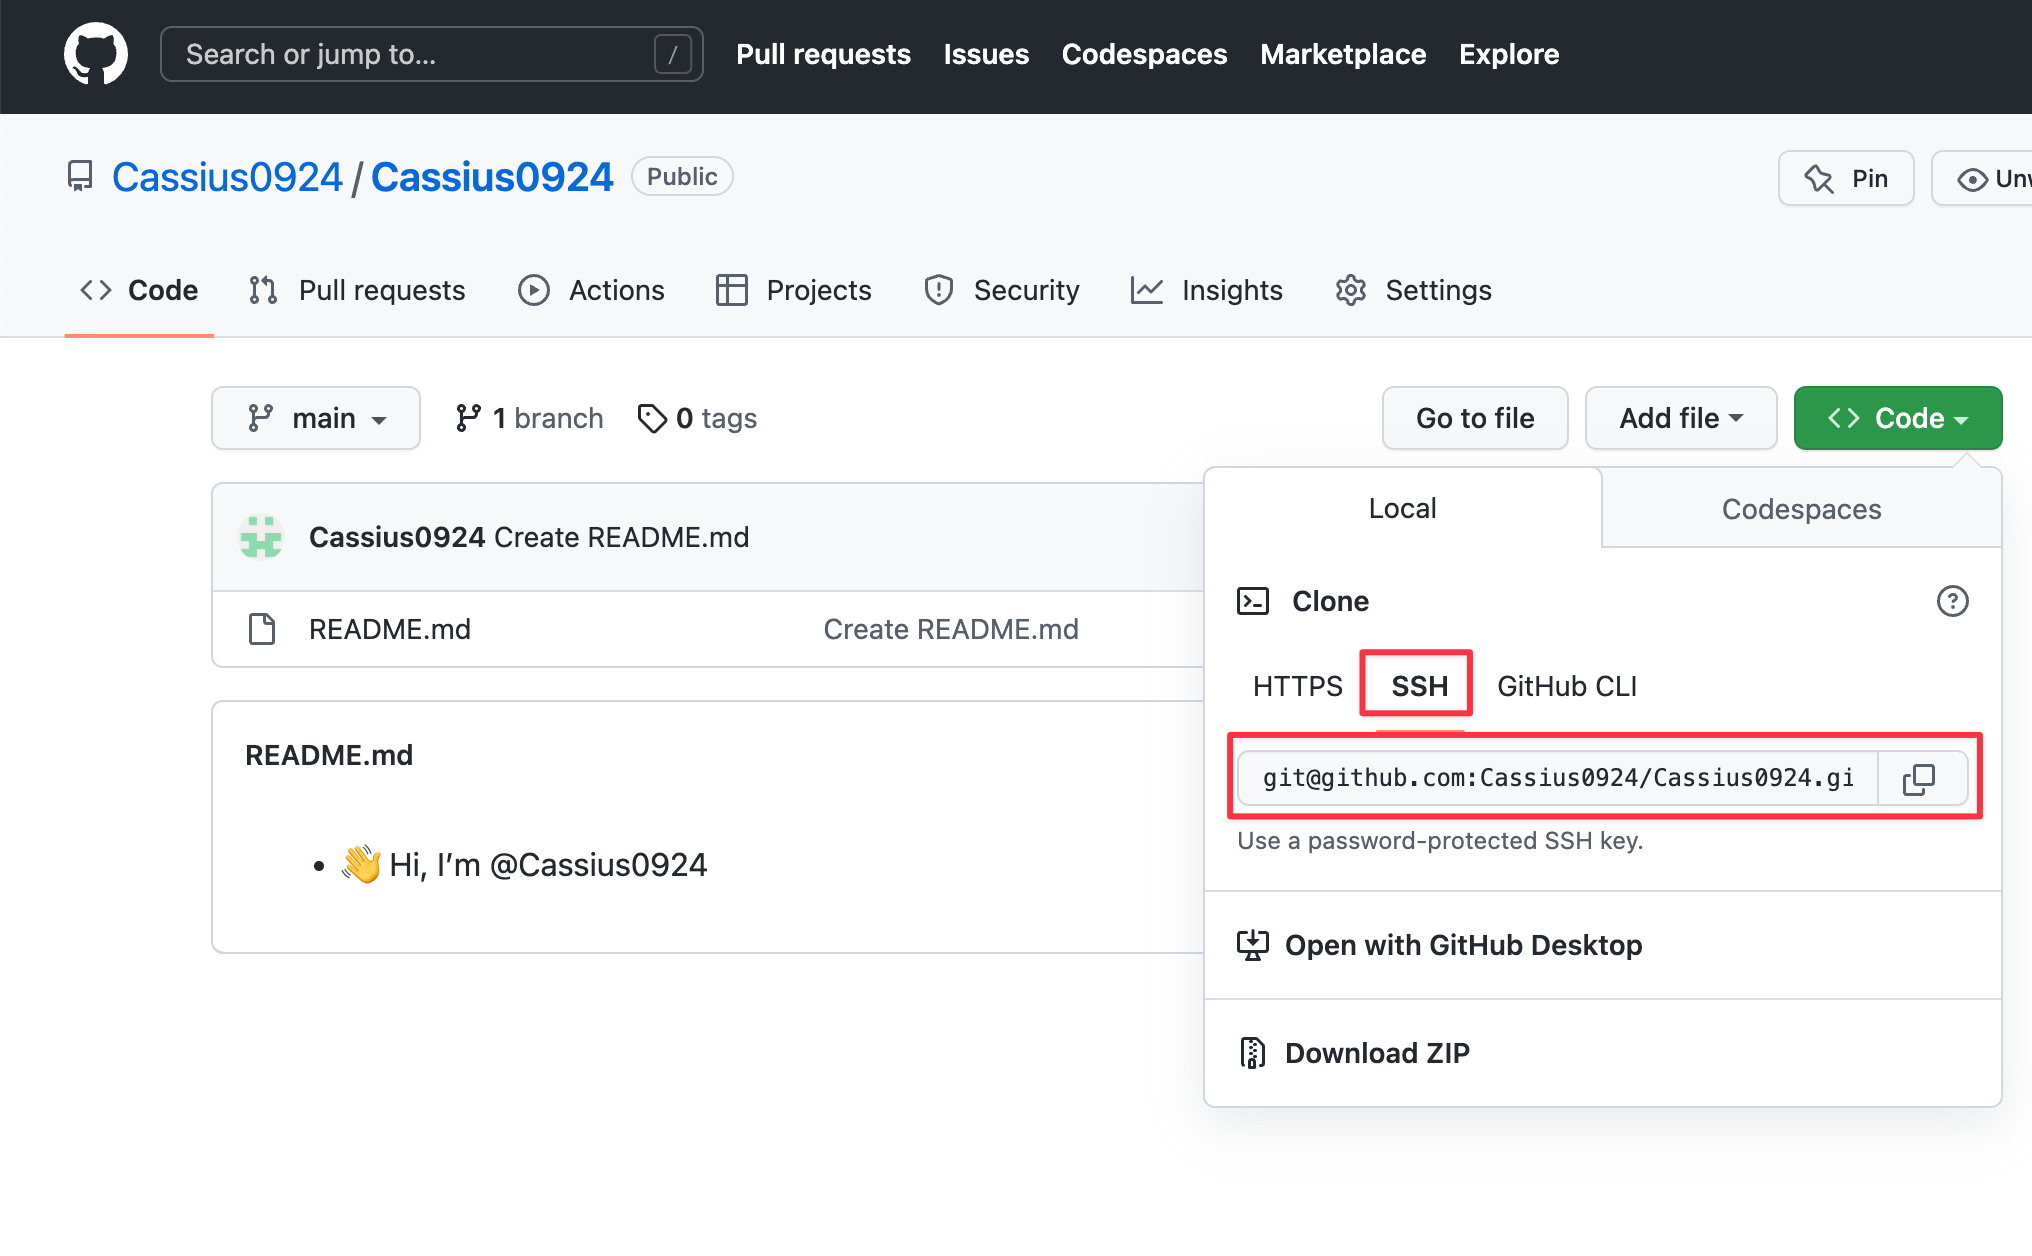Image resolution: width=2032 pixels, height=1256 pixels.
Task: Click the file icon beside README.md
Action: 262,629
